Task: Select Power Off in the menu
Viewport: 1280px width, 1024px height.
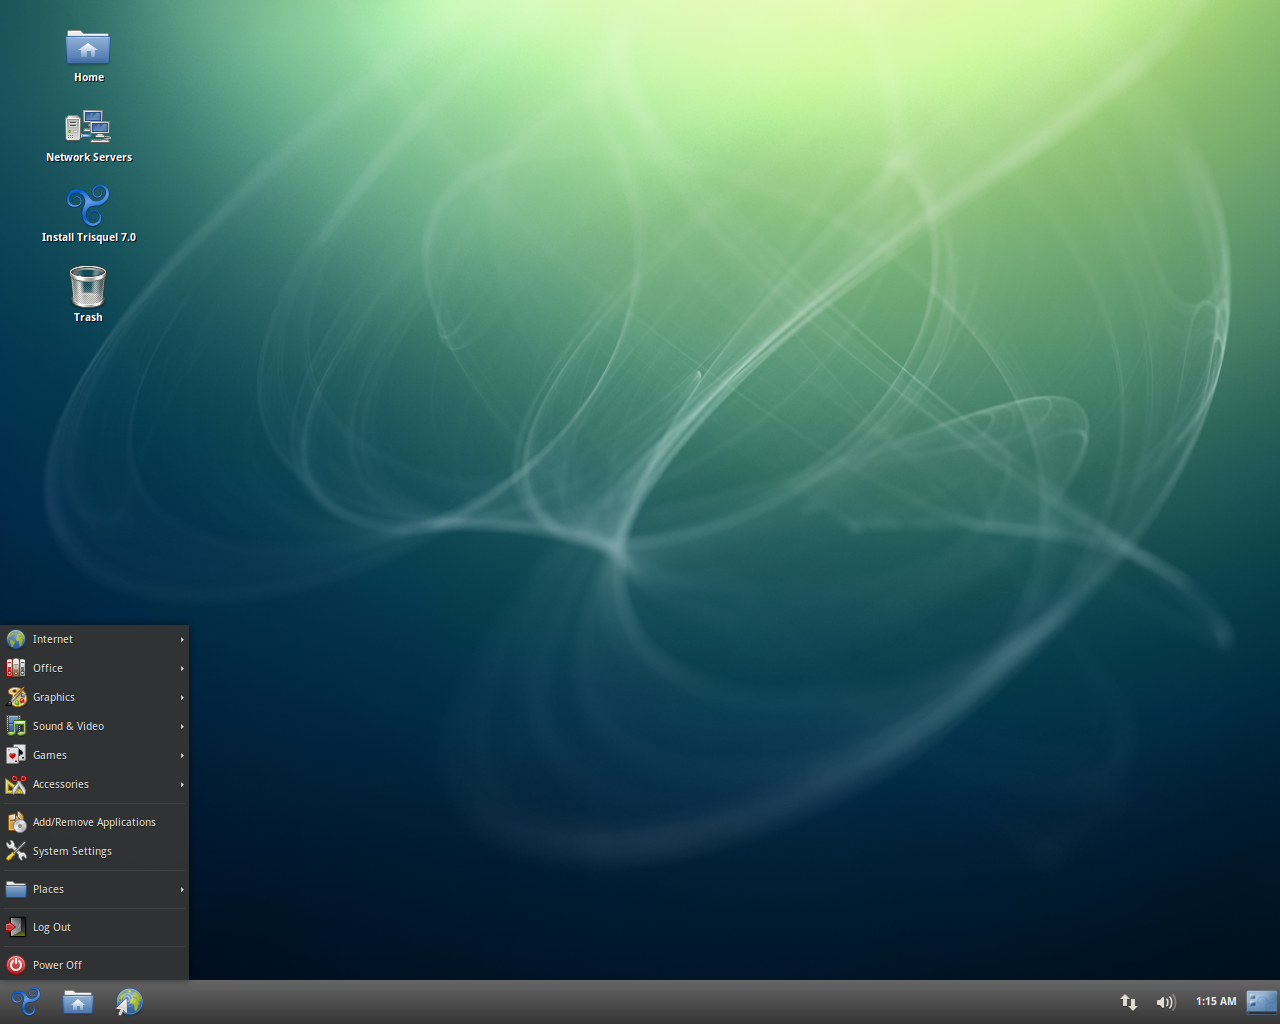Action: pyautogui.click(x=95, y=965)
